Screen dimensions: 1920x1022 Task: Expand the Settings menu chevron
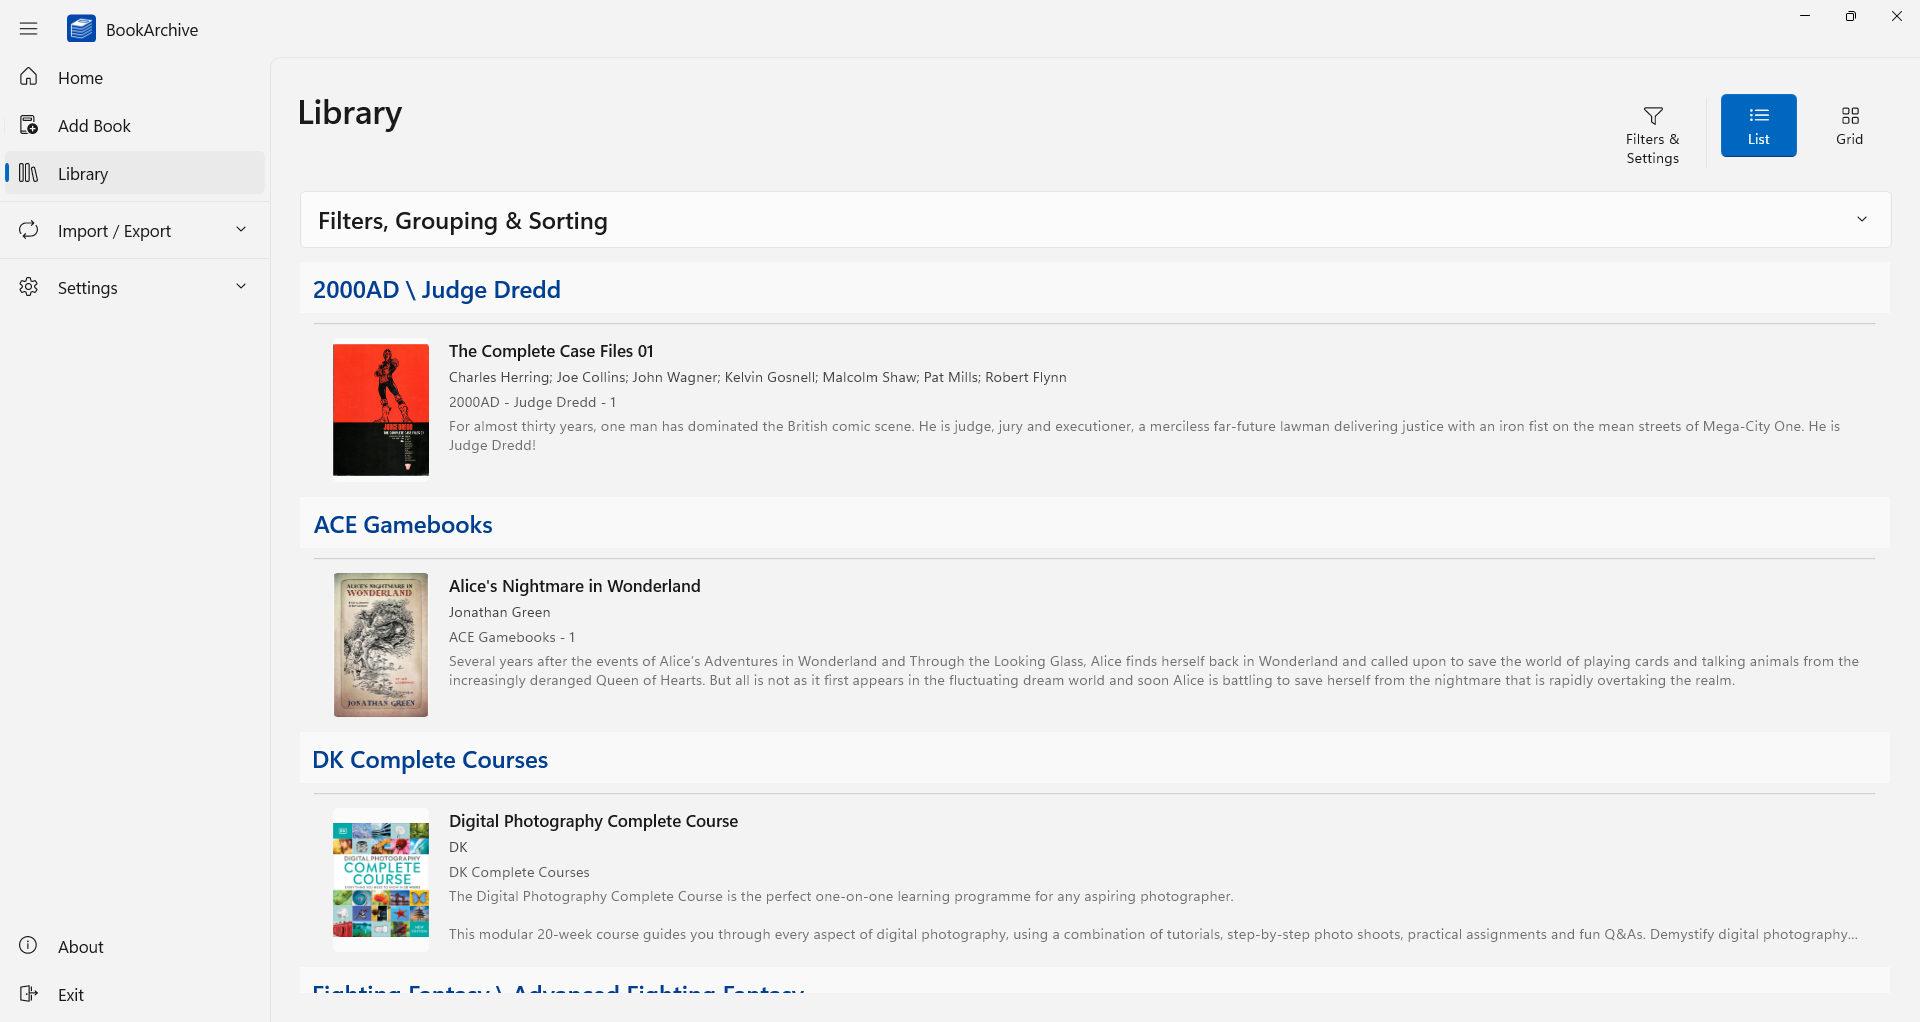241,287
